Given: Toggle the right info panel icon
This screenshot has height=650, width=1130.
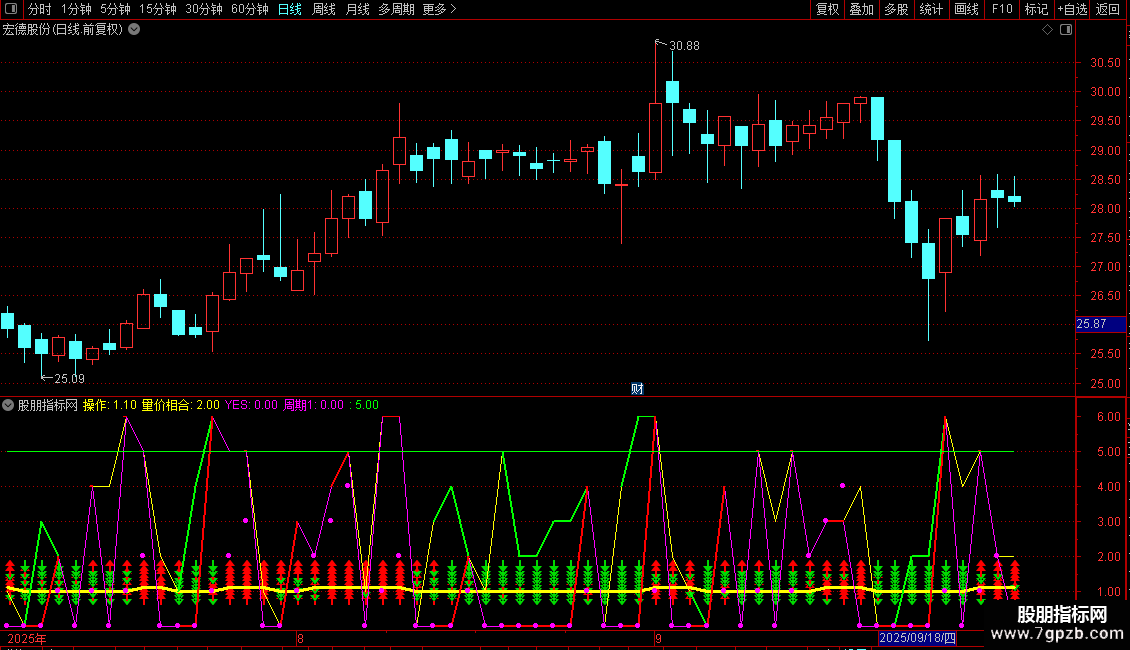Looking at the screenshot, I should coord(1066,30).
